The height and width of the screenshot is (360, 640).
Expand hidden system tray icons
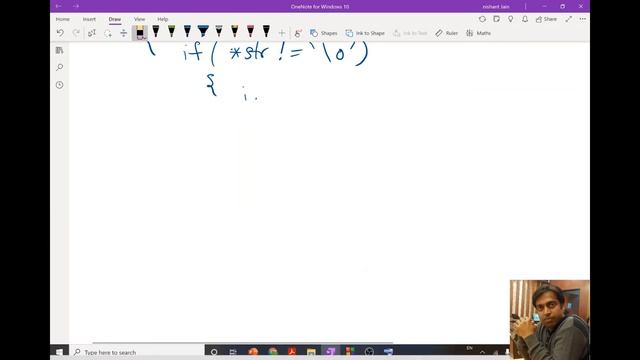(x=482, y=352)
